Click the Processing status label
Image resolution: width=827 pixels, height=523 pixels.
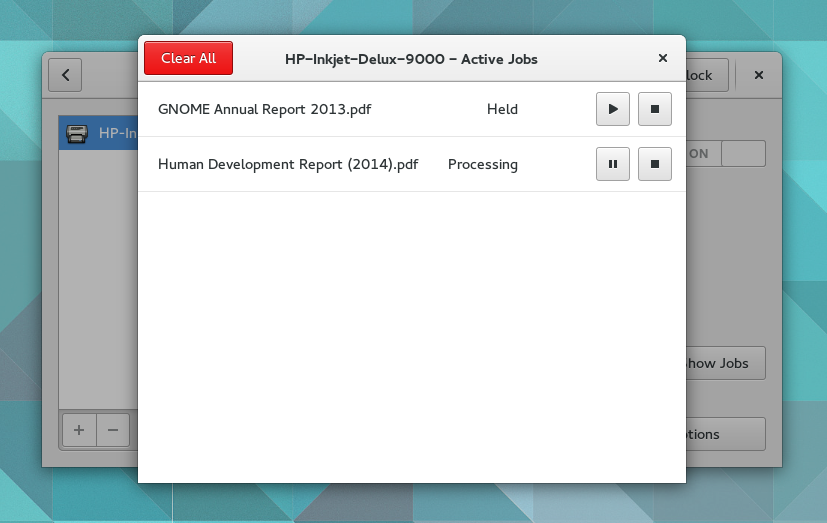point(483,164)
